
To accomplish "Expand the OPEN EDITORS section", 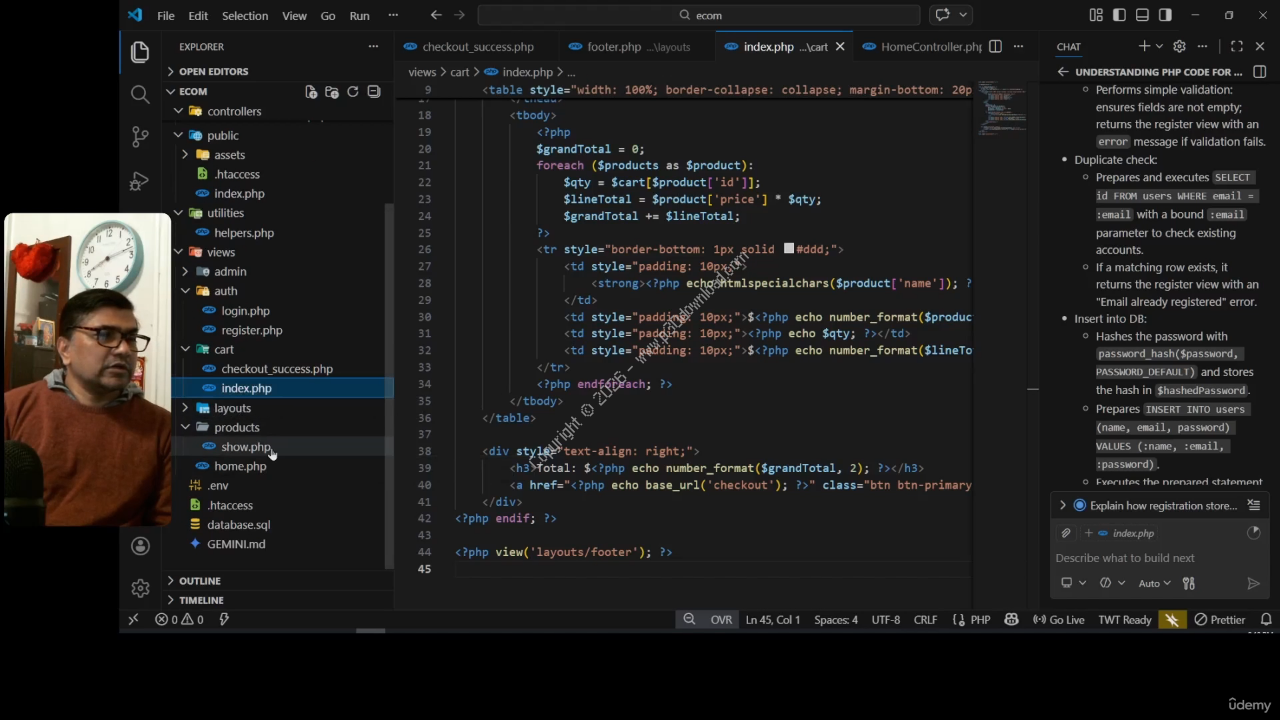I will (213, 71).
